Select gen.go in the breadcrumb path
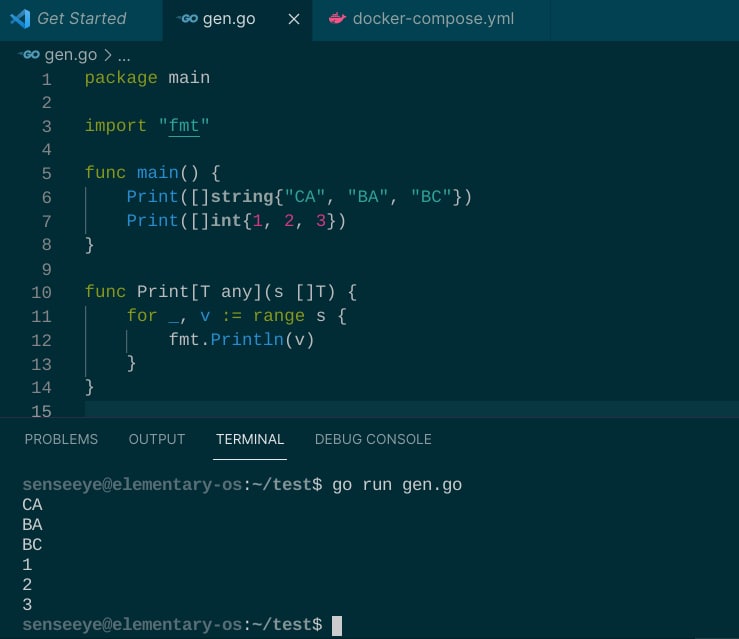This screenshot has height=639, width=739. point(71,55)
